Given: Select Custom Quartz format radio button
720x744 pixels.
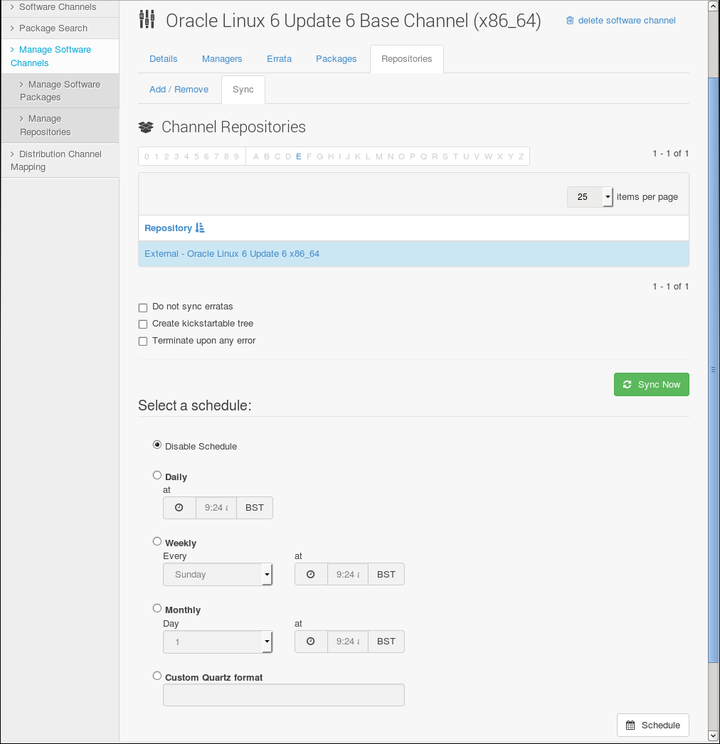Looking at the screenshot, I should pyautogui.click(x=157, y=676).
